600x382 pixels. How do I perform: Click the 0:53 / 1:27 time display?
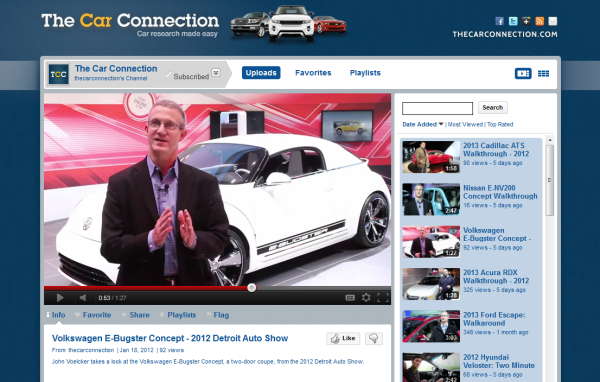tap(112, 298)
